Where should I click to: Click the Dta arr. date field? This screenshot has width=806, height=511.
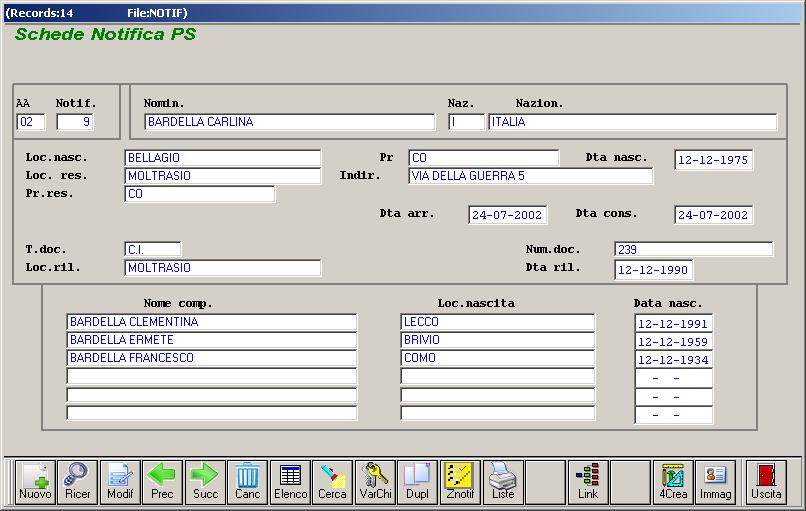click(x=508, y=215)
